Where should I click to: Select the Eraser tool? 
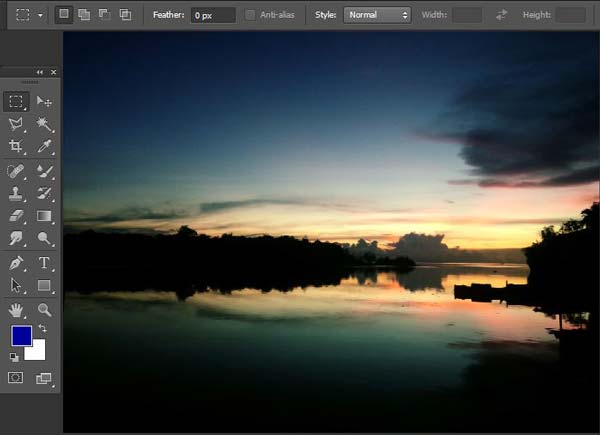coord(16,216)
